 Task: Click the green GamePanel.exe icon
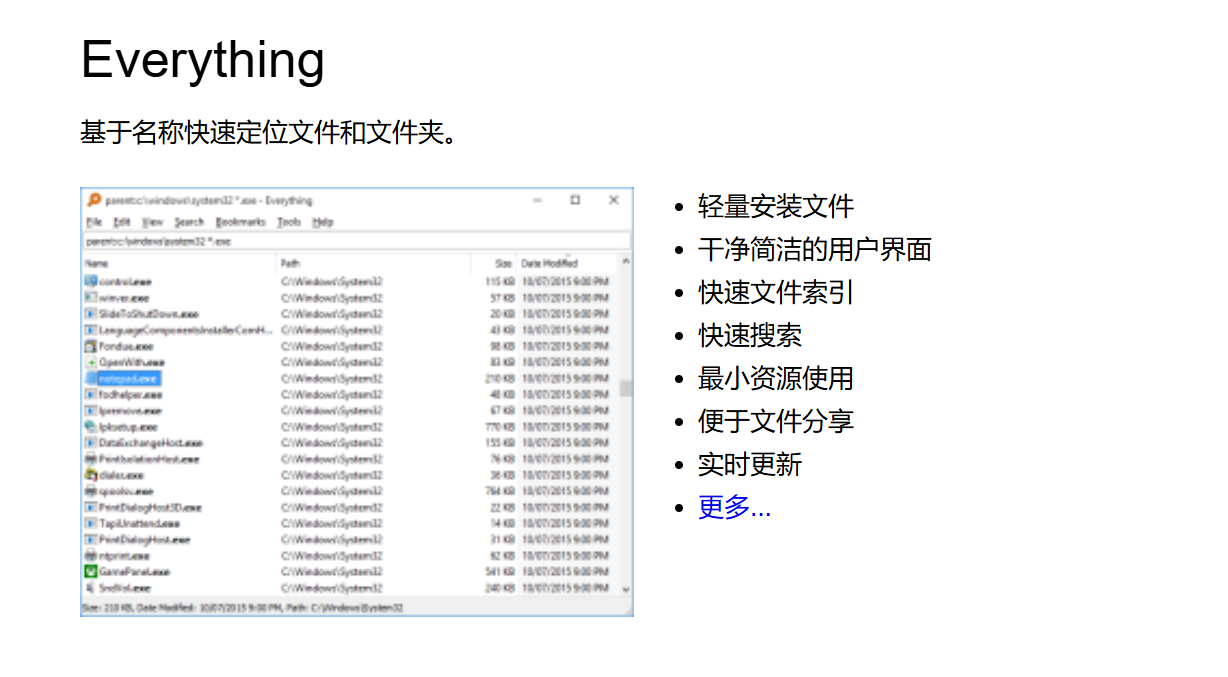(91, 571)
